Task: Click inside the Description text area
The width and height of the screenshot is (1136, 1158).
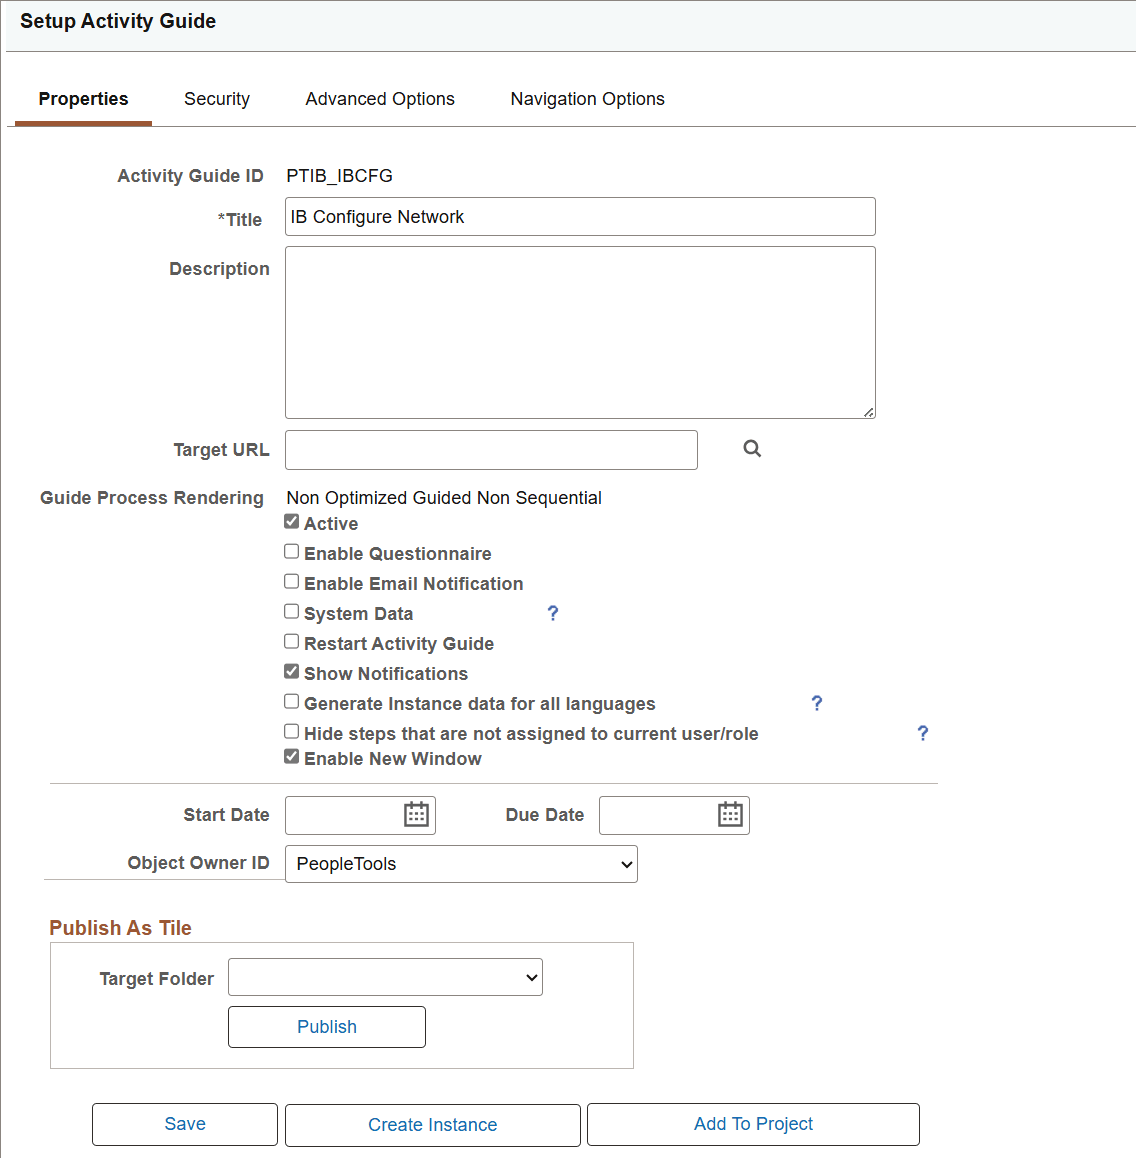Action: coord(580,332)
